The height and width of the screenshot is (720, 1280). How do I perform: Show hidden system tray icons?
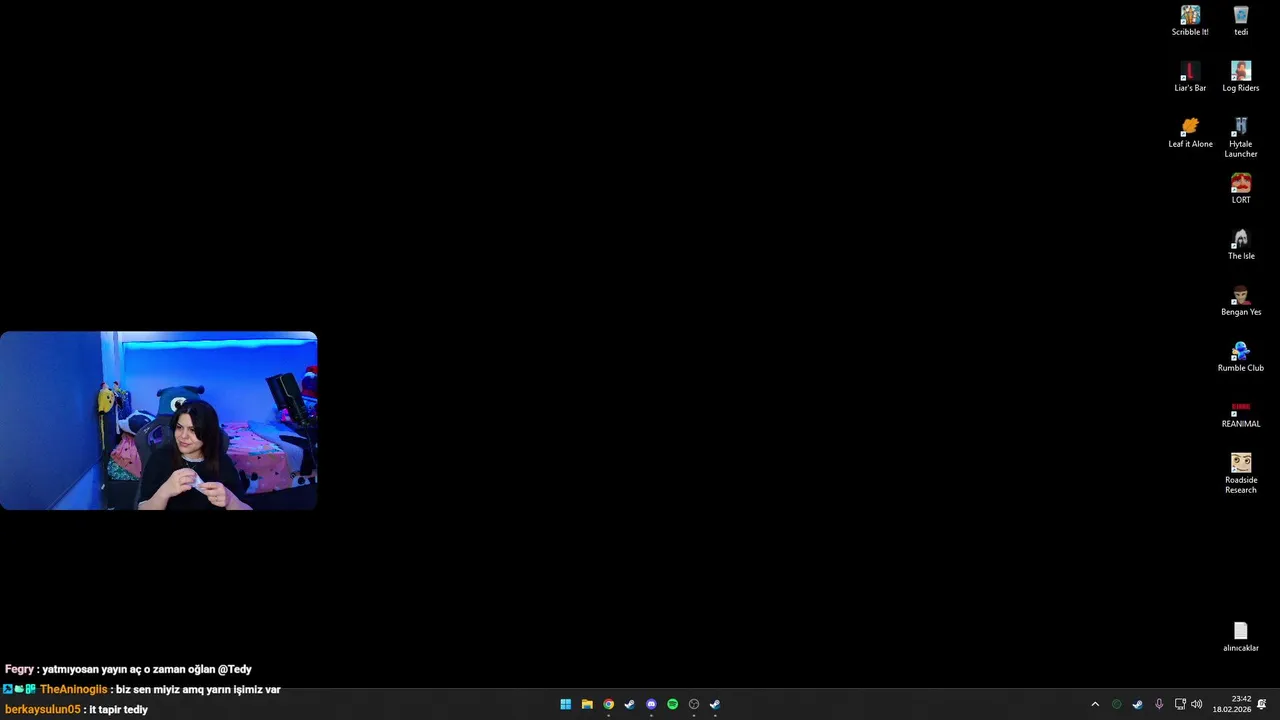(x=1095, y=704)
